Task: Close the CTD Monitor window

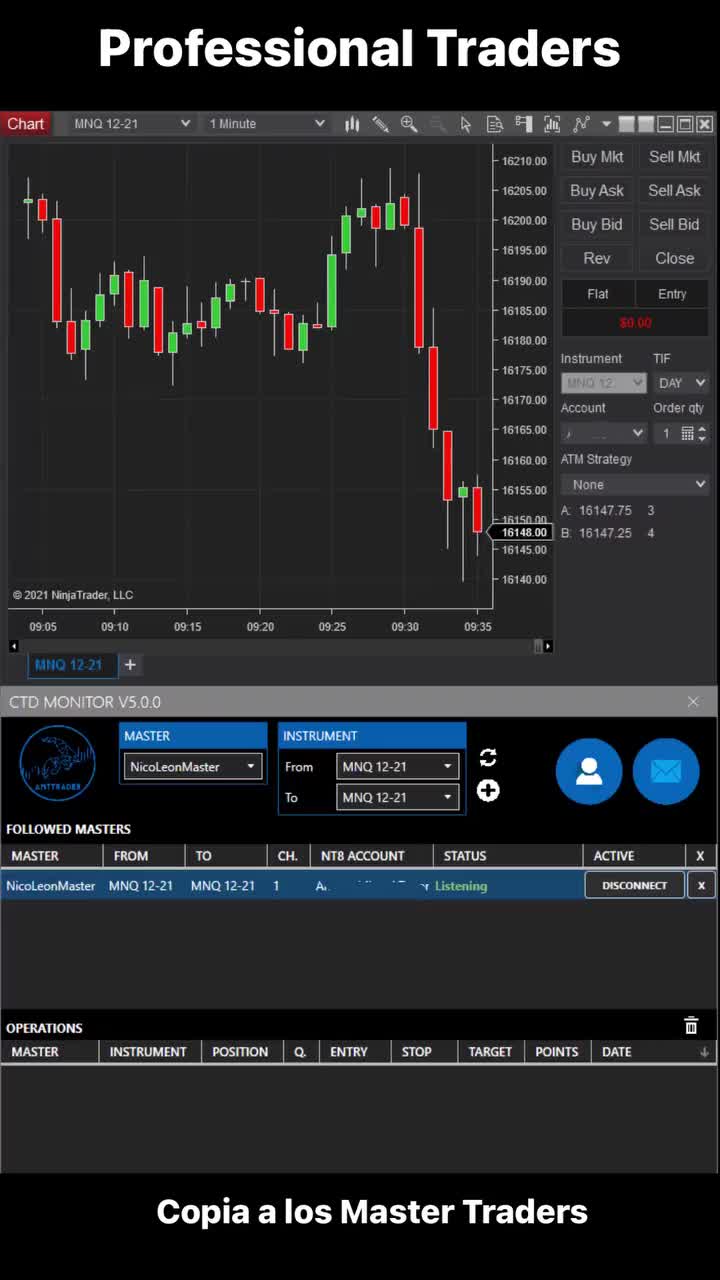Action: (693, 702)
